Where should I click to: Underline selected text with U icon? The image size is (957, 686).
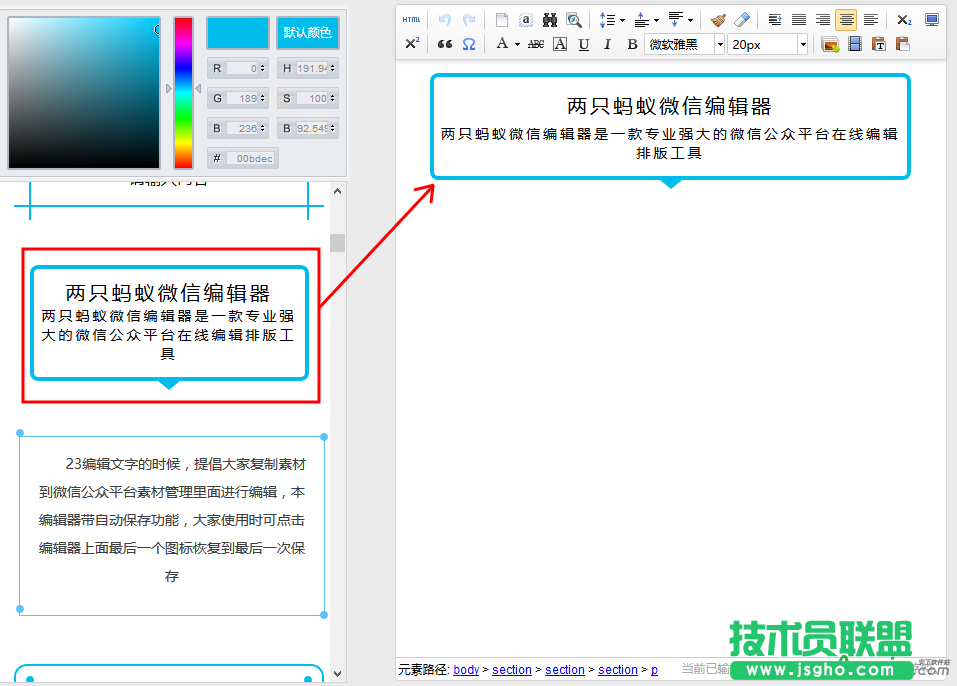(583, 45)
